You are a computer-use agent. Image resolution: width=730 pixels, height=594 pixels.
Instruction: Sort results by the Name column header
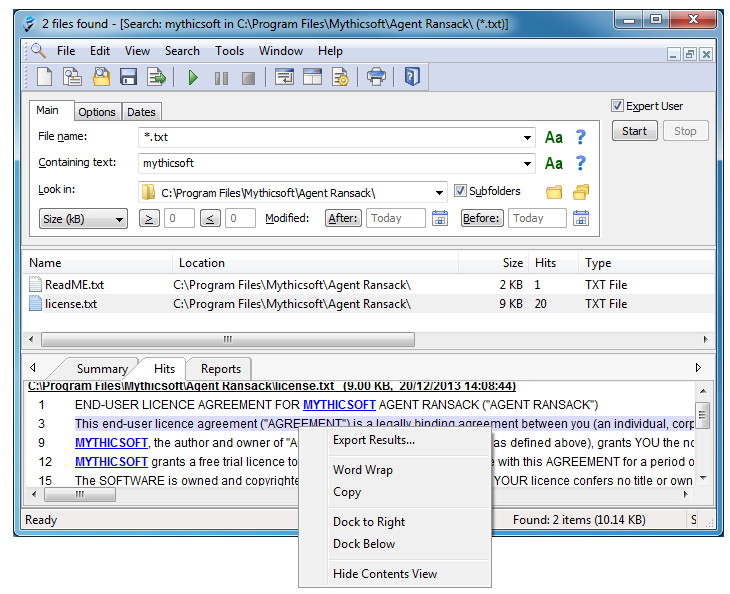[98, 263]
